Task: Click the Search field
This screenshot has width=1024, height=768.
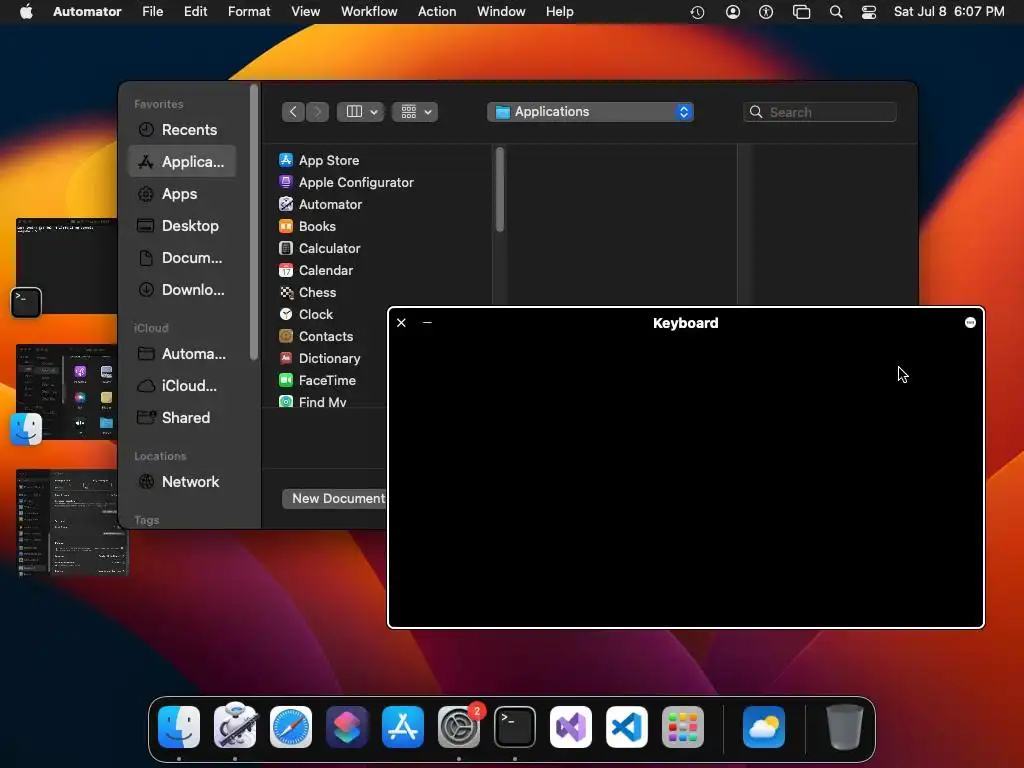Action: (820, 112)
